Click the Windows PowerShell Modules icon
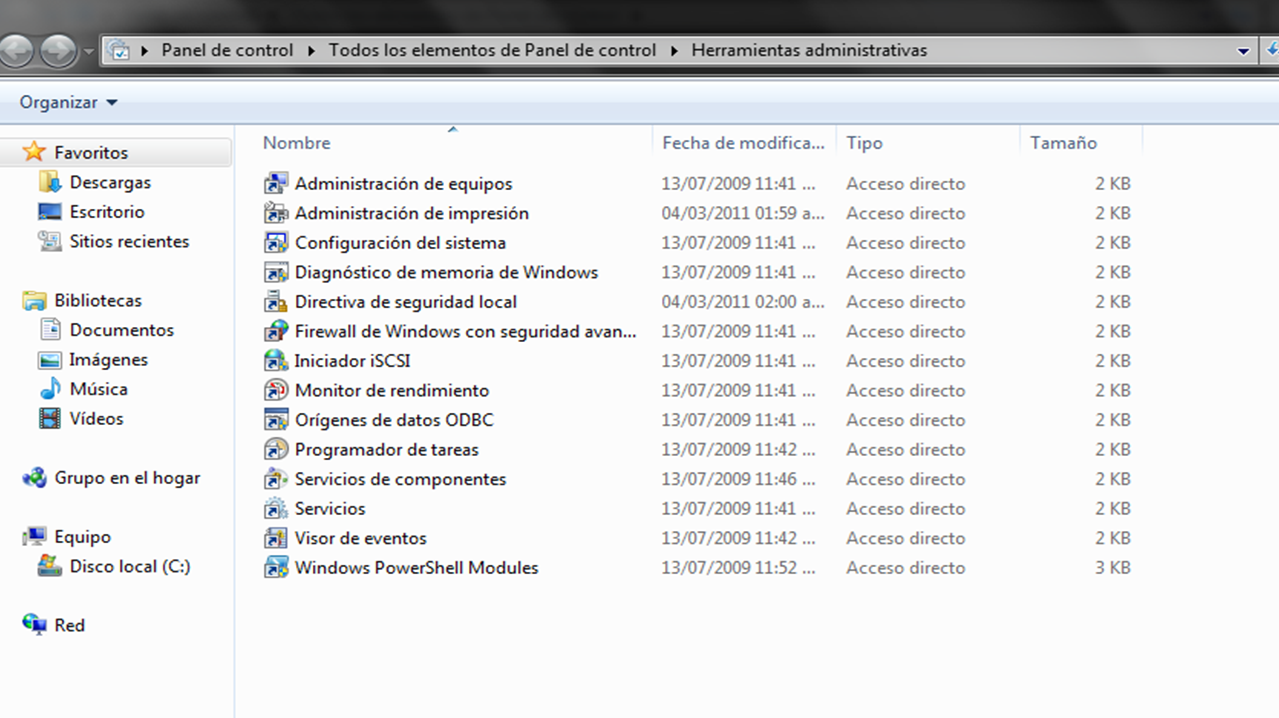 tap(276, 568)
